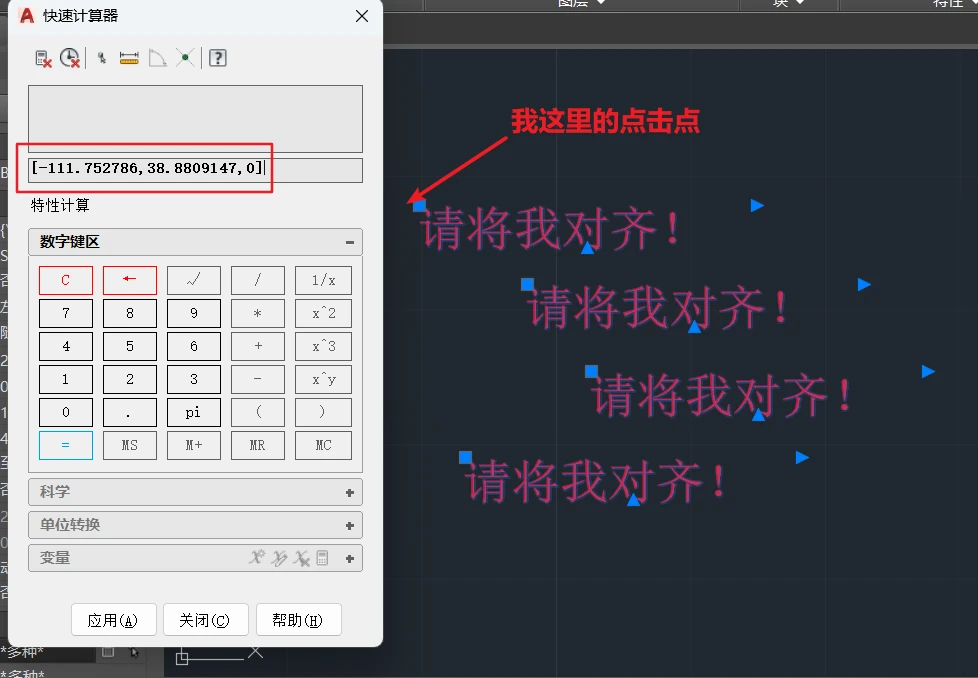The image size is (978, 678).
Task: Click the plus + button
Action: (x=258, y=346)
